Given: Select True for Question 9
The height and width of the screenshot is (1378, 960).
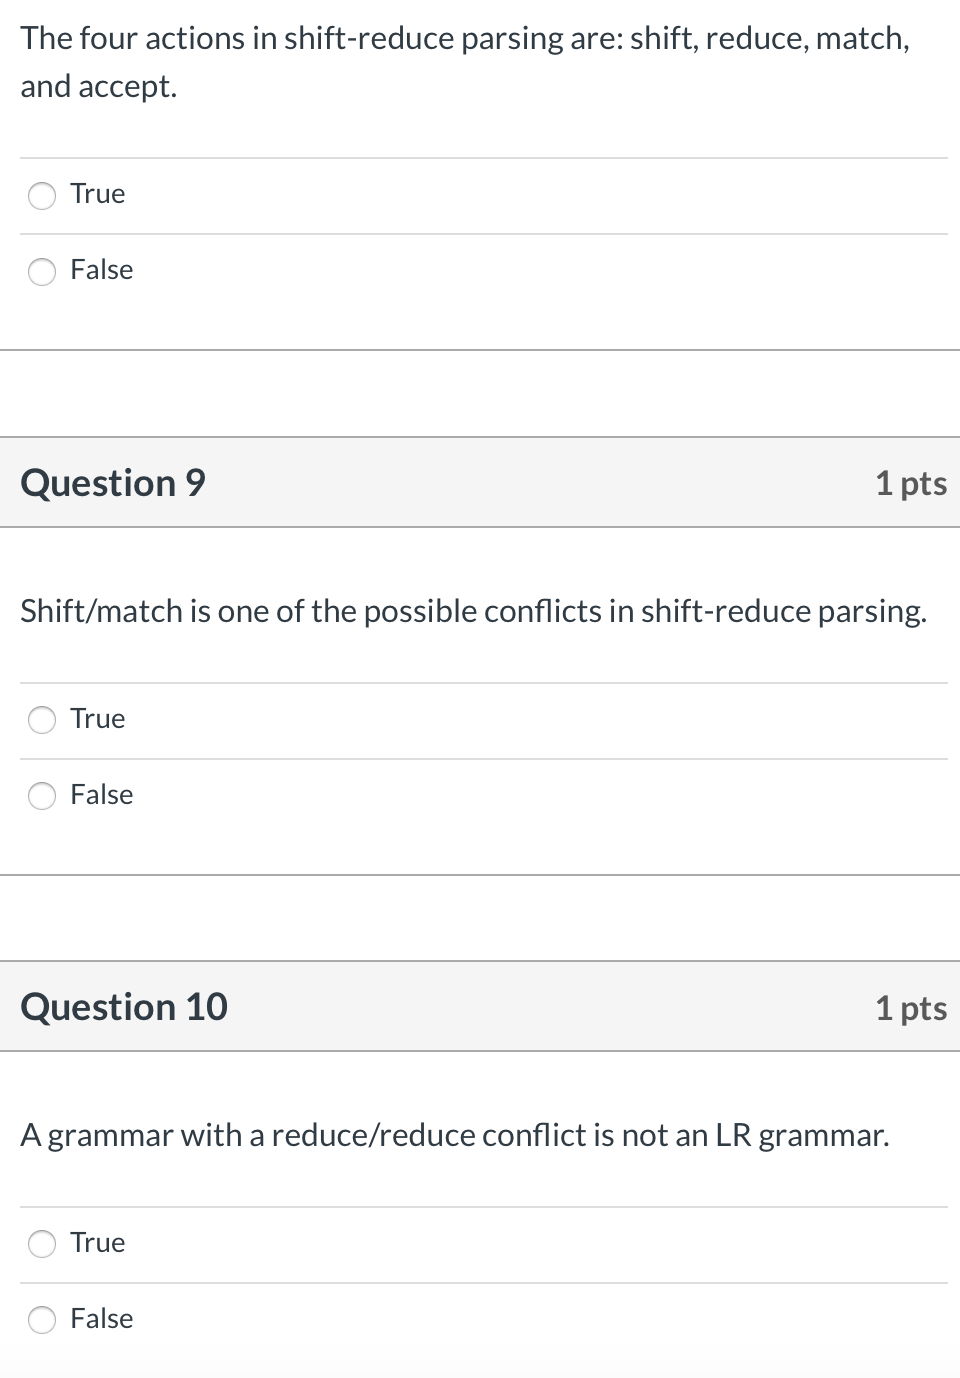Looking at the screenshot, I should [x=42, y=720].
